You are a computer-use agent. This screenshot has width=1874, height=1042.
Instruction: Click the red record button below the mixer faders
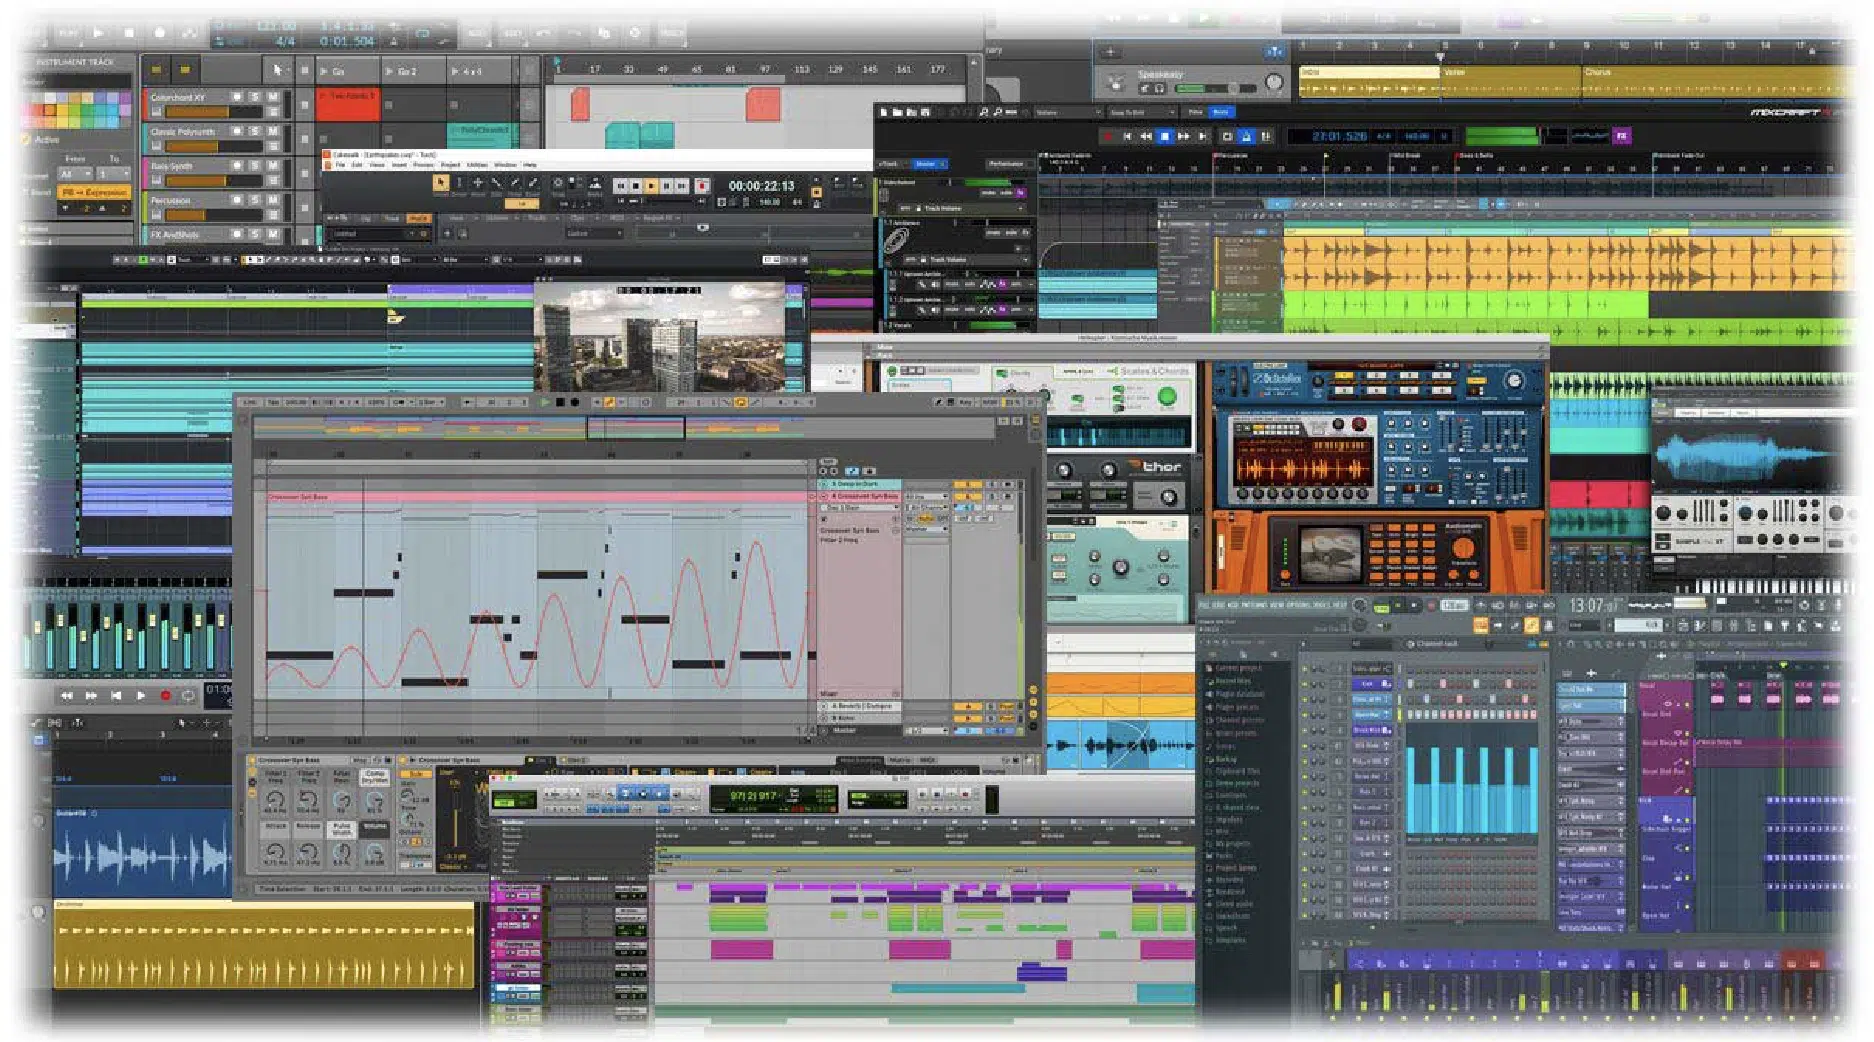166,695
